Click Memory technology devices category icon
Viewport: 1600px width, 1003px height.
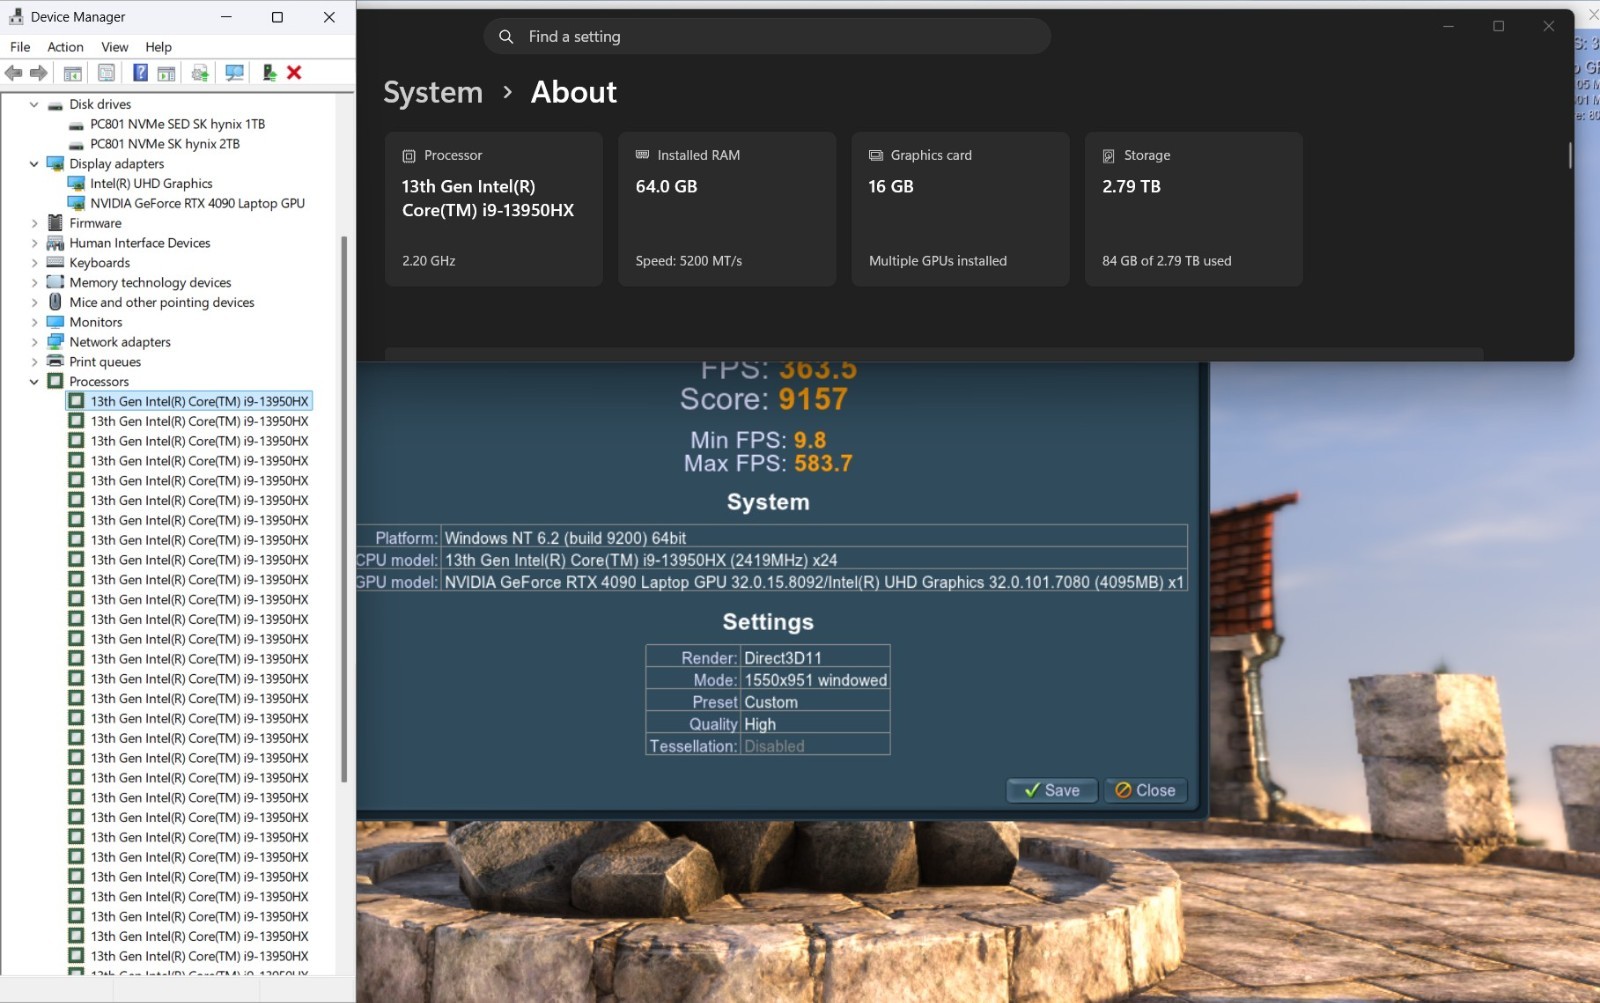click(x=55, y=283)
